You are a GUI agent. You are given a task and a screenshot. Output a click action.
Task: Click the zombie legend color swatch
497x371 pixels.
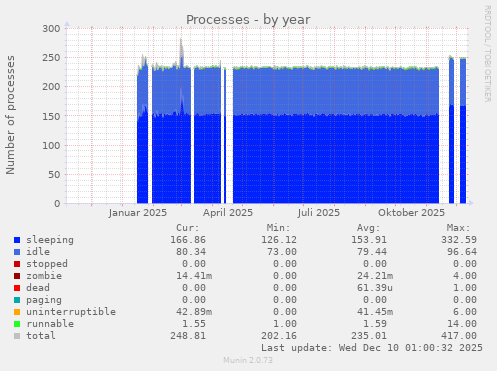(x=17, y=276)
